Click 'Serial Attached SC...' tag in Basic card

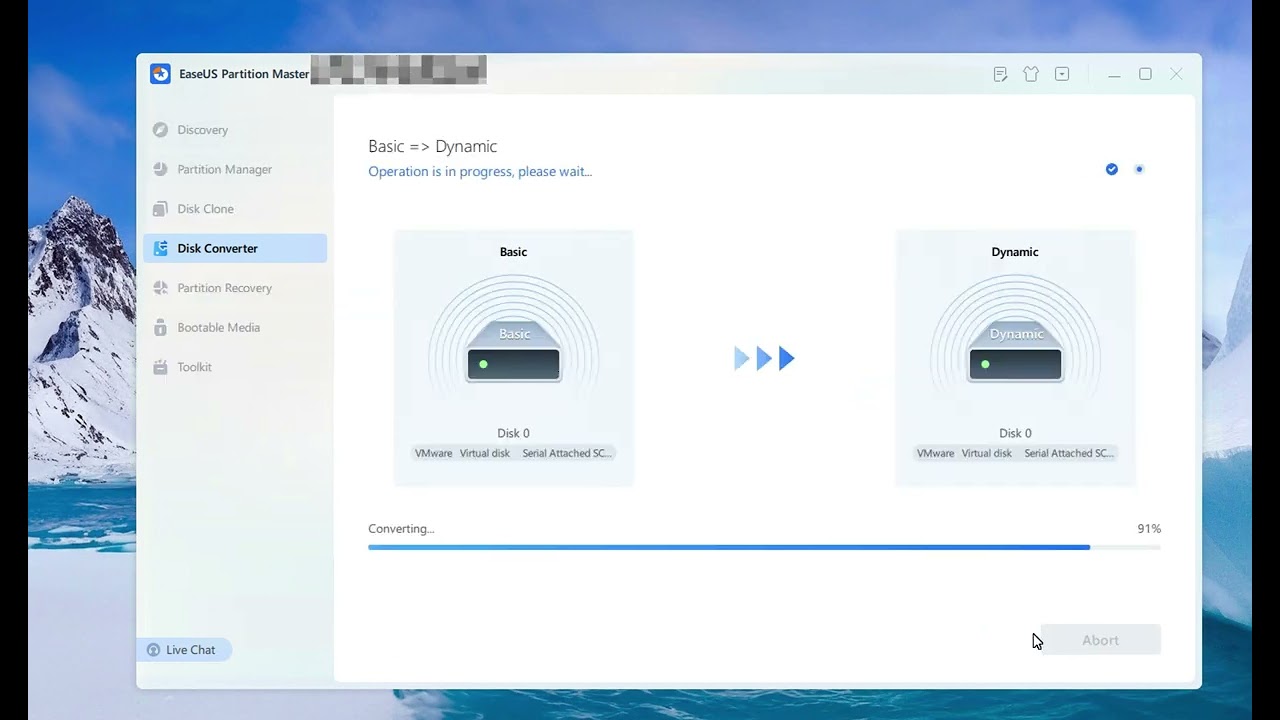567,453
